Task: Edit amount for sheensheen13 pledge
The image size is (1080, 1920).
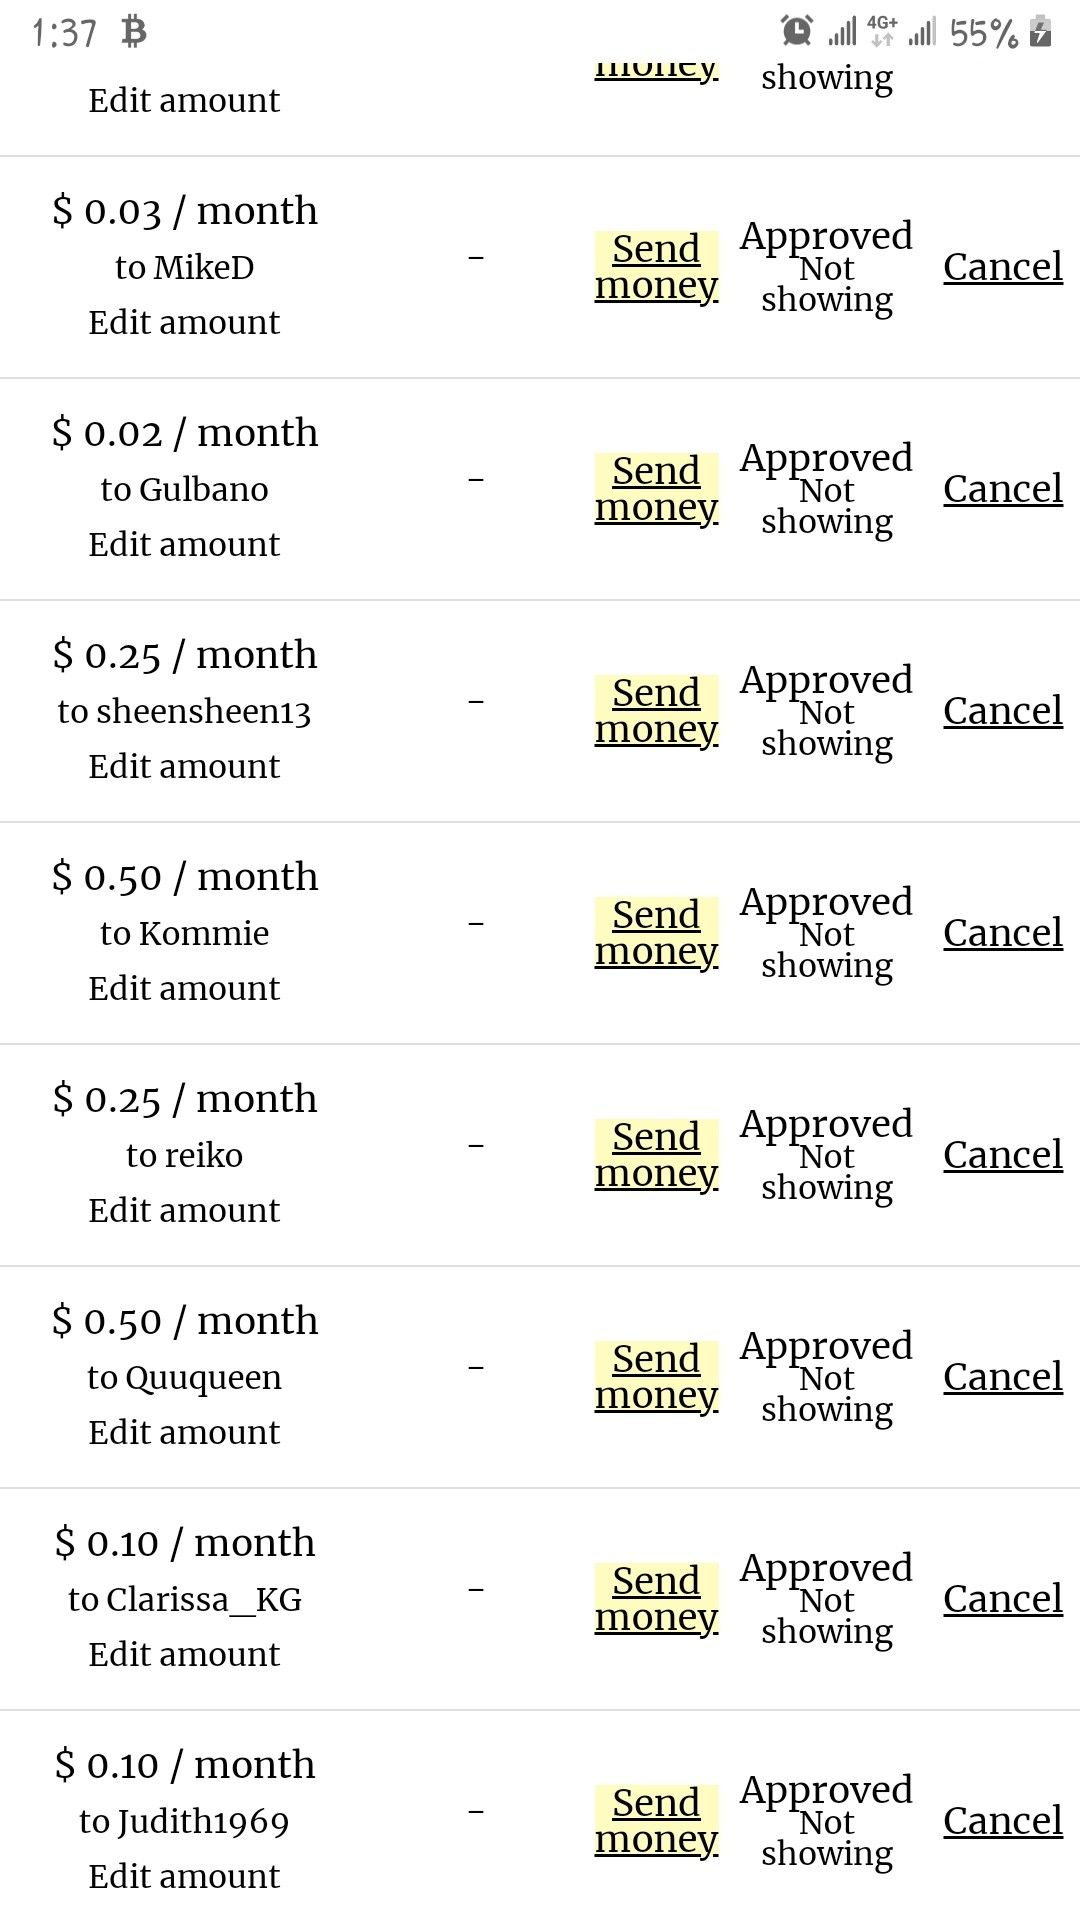Action: click(x=184, y=766)
